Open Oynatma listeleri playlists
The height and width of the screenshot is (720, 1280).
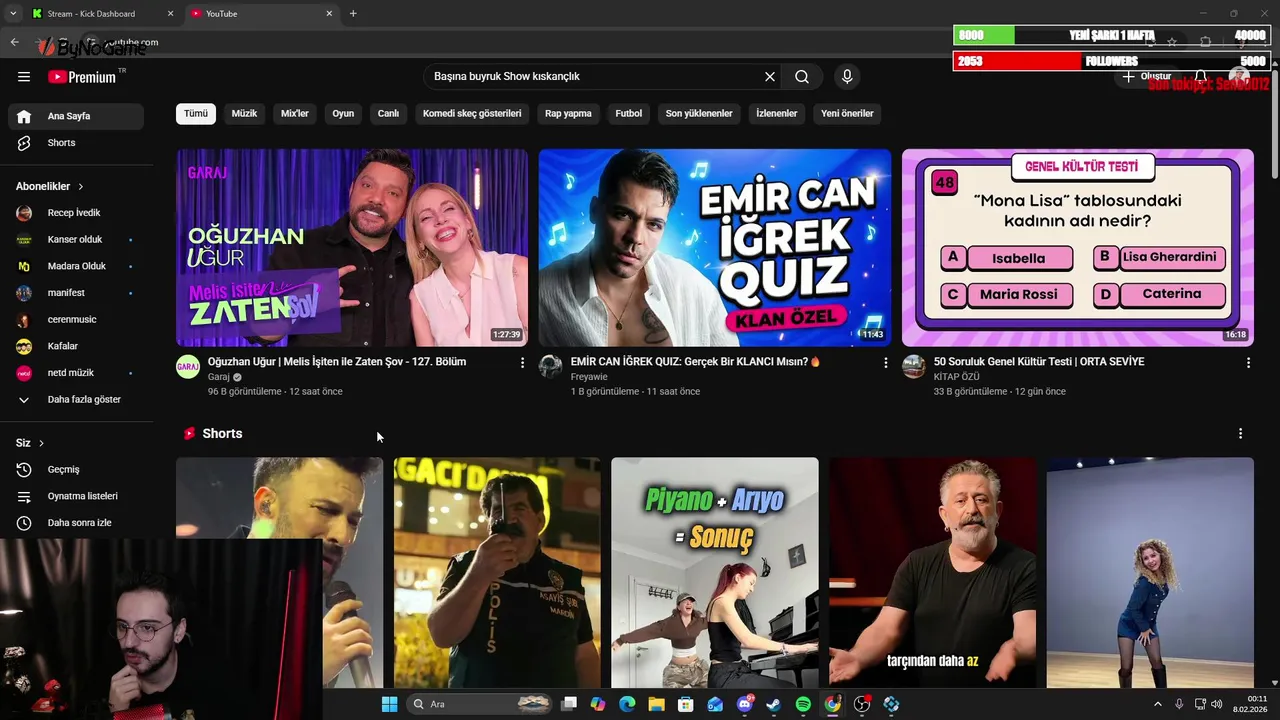coord(76,496)
